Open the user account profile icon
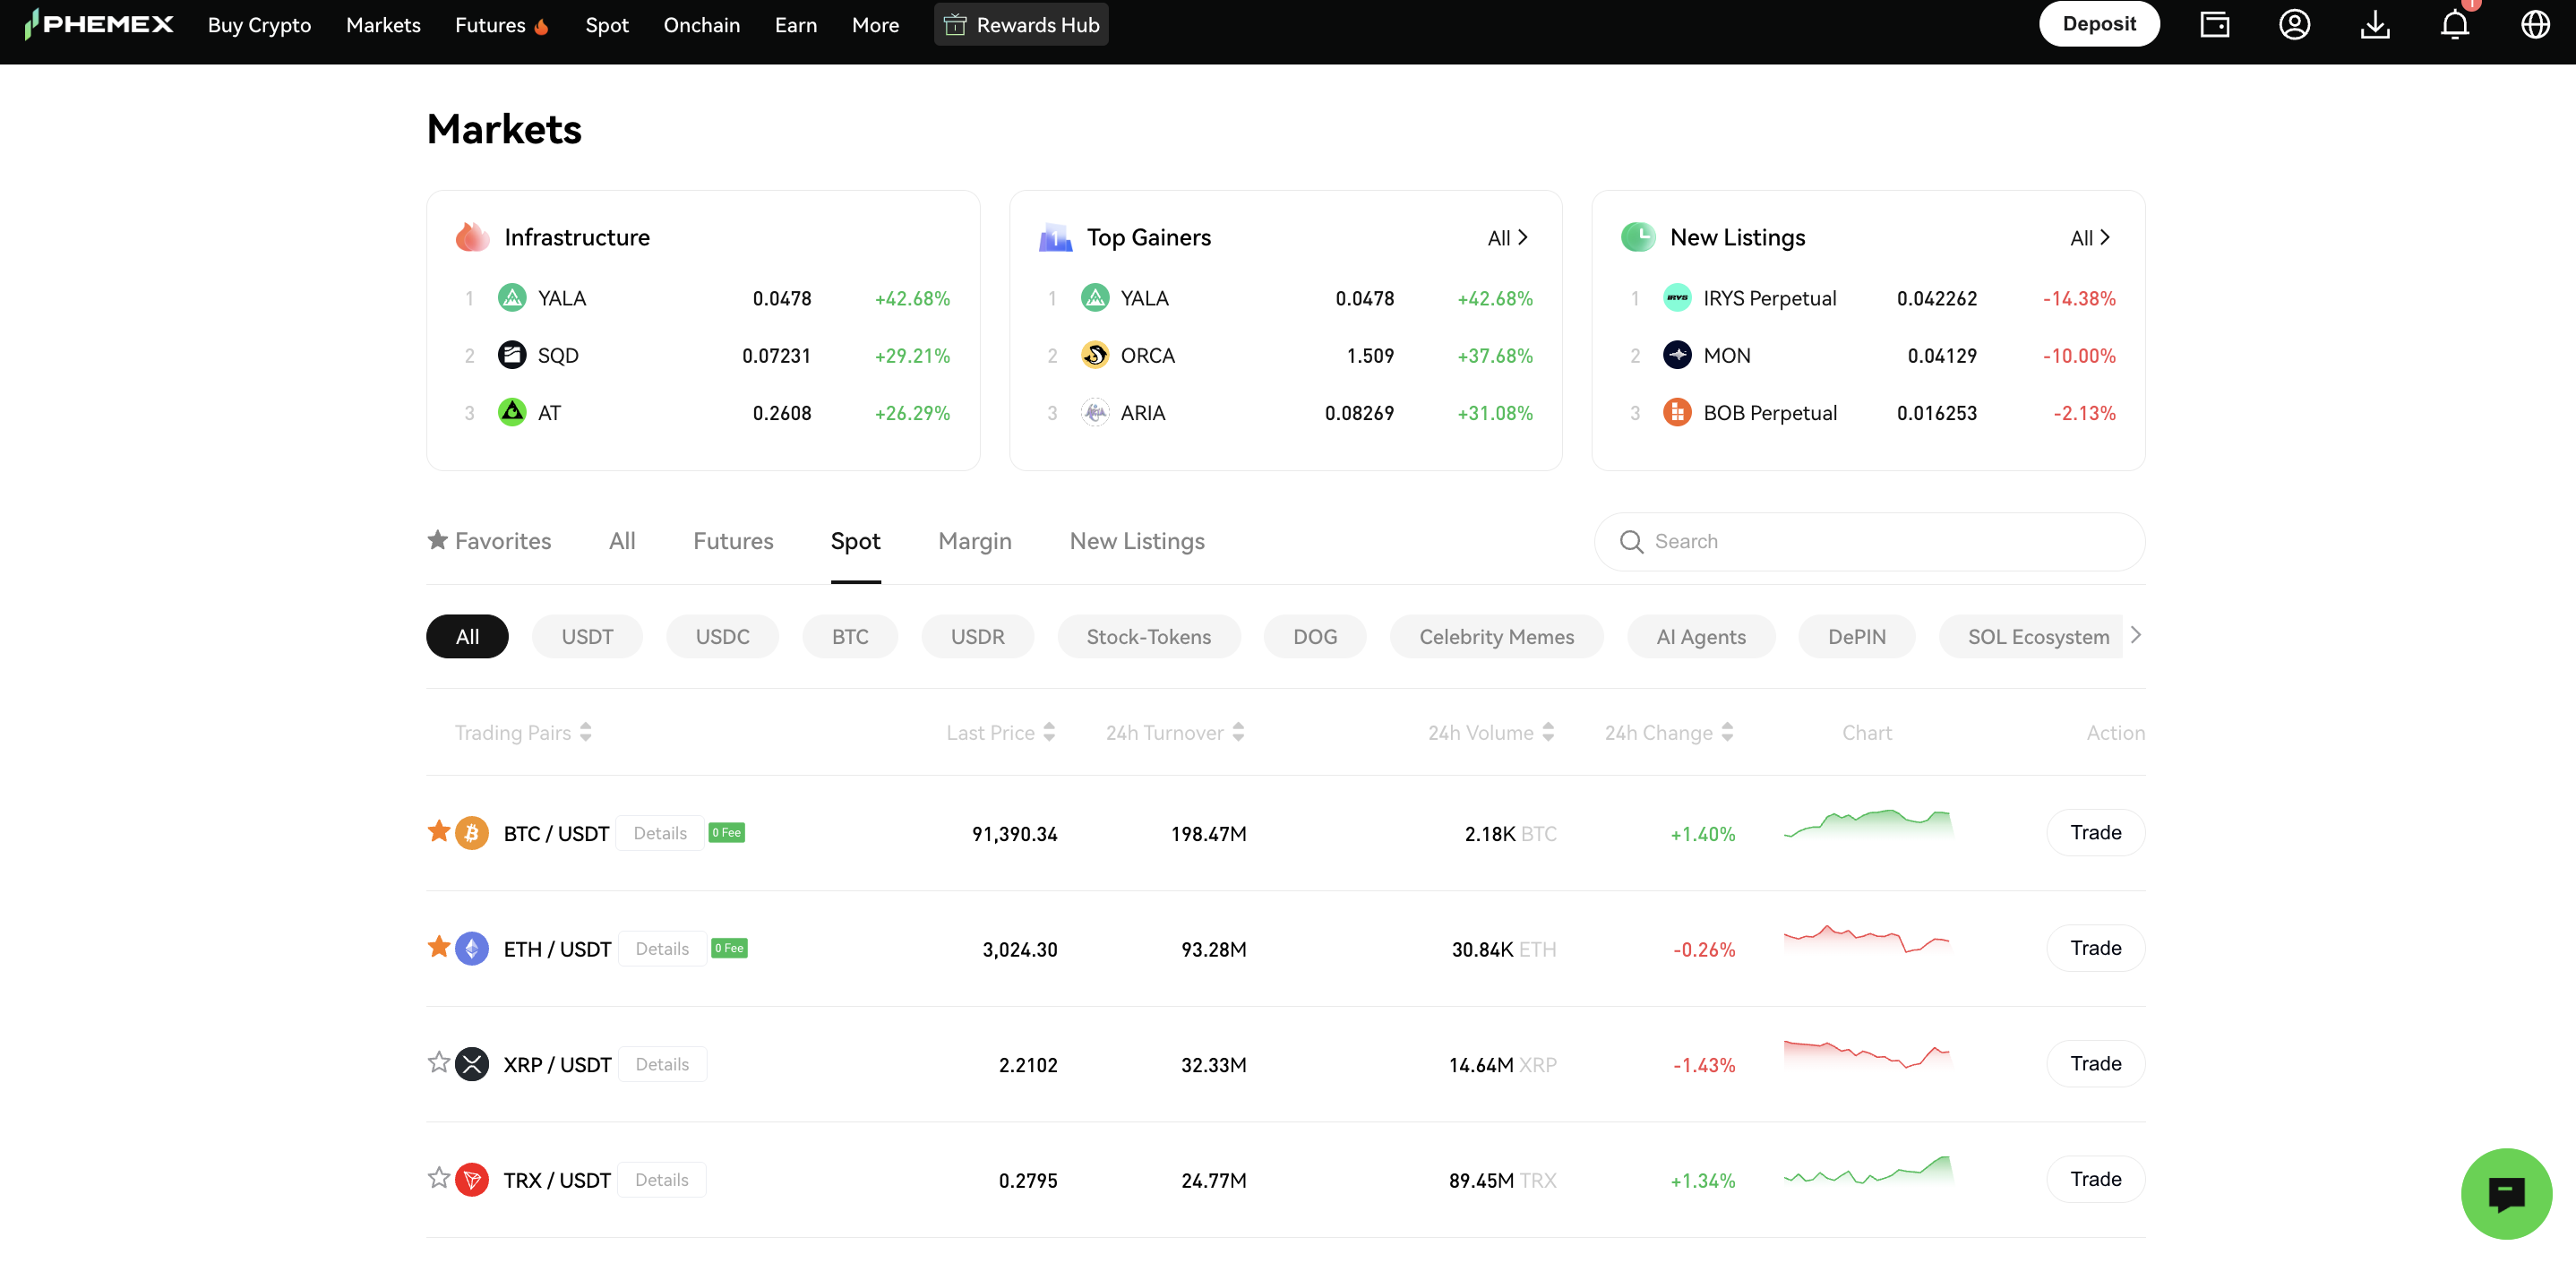The image size is (2576, 1263). tap(2295, 24)
